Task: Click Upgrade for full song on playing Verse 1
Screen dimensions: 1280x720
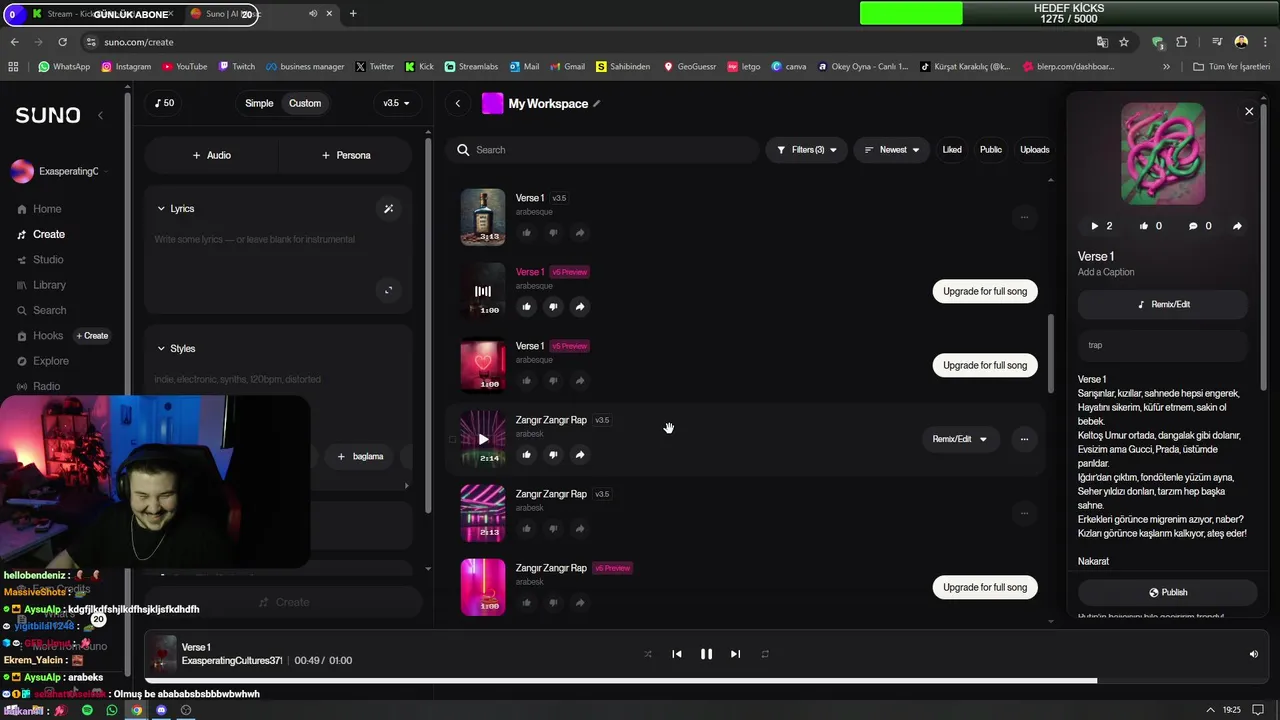Action: pos(985,291)
